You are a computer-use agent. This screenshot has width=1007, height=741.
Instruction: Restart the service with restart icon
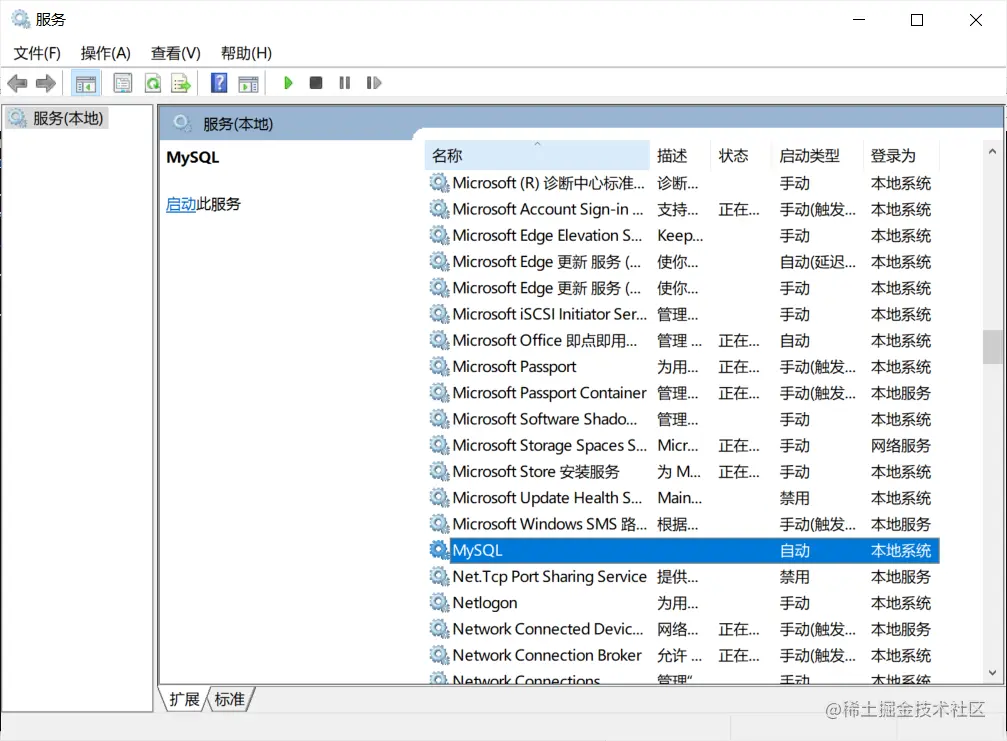374,83
